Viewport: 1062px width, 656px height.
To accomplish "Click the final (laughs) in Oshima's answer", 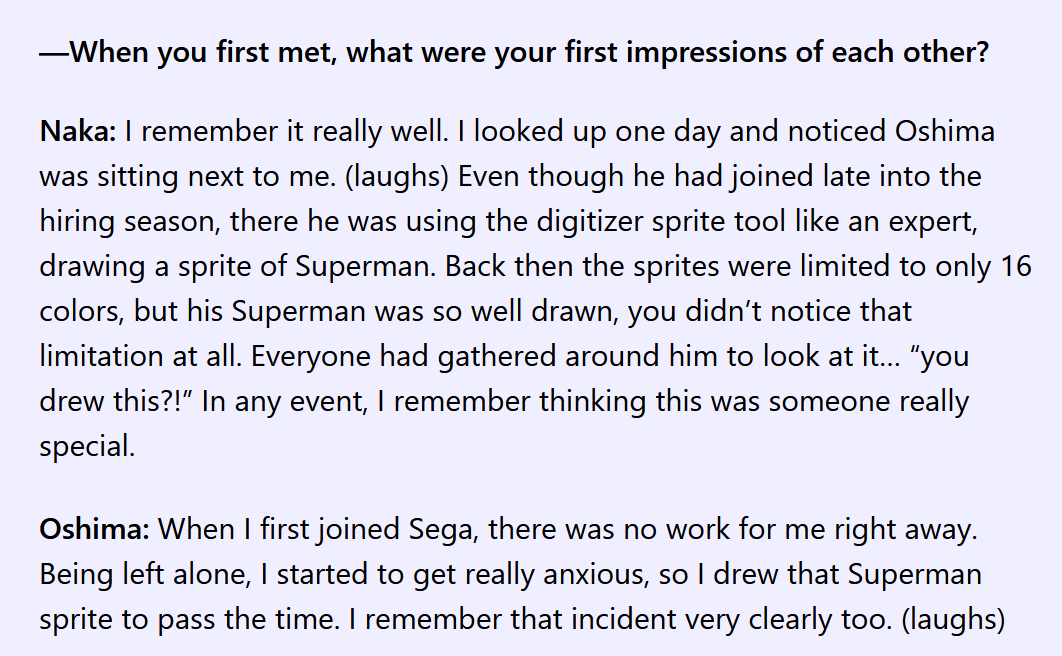I will click(954, 619).
